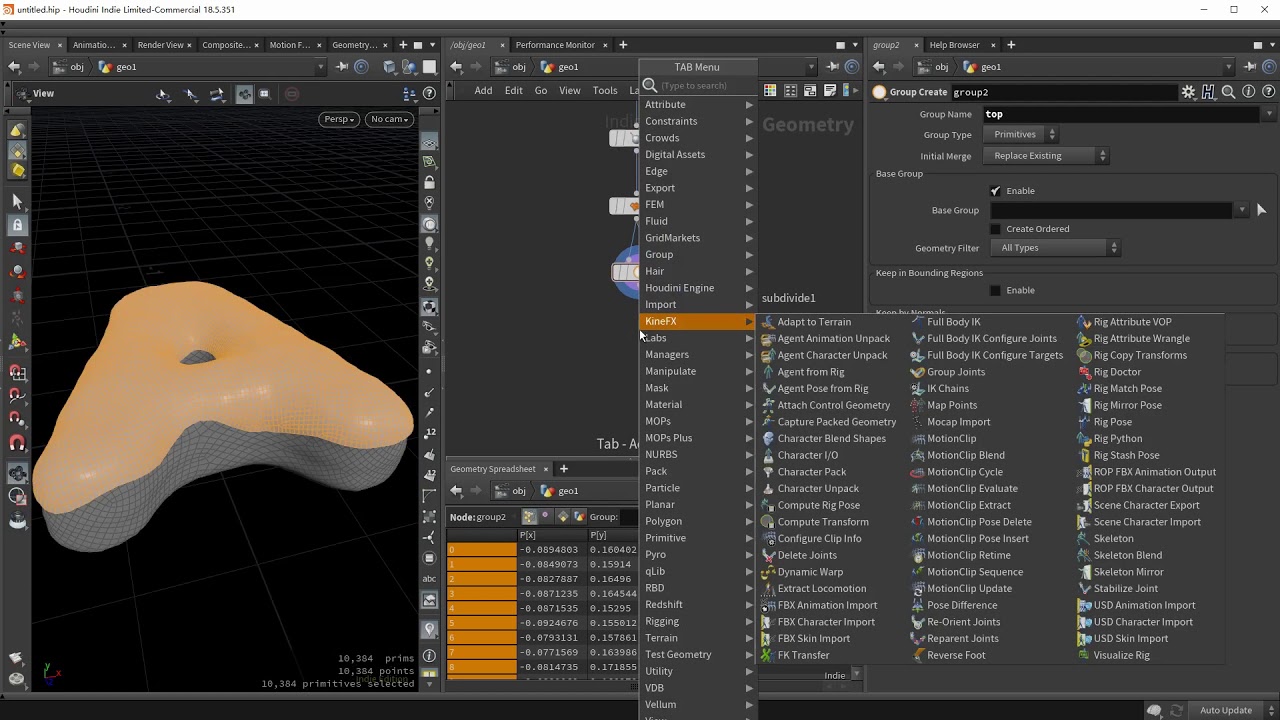Click the headlight bulb icon in viewport display bar

click(429, 244)
